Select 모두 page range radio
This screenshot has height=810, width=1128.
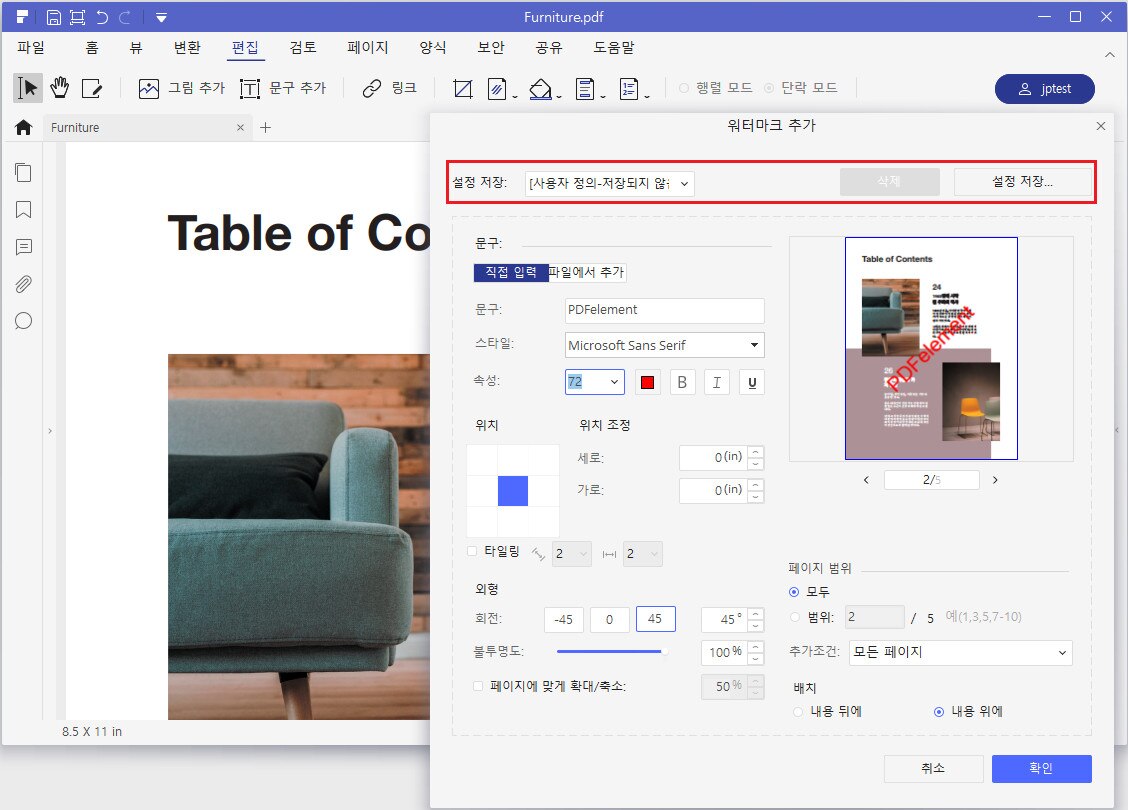pyautogui.click(x=794, y=592)
